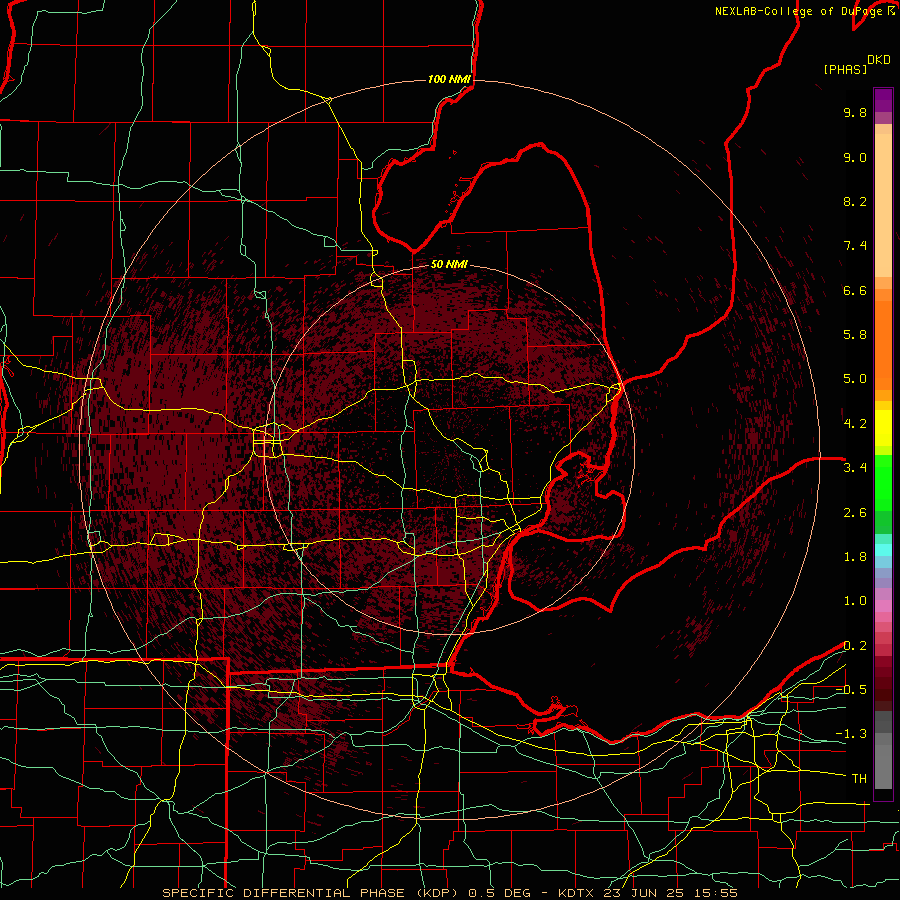
Task: Click the 0.2 value on the color scale
Action: pyautogui.click(x=855, y=646)
